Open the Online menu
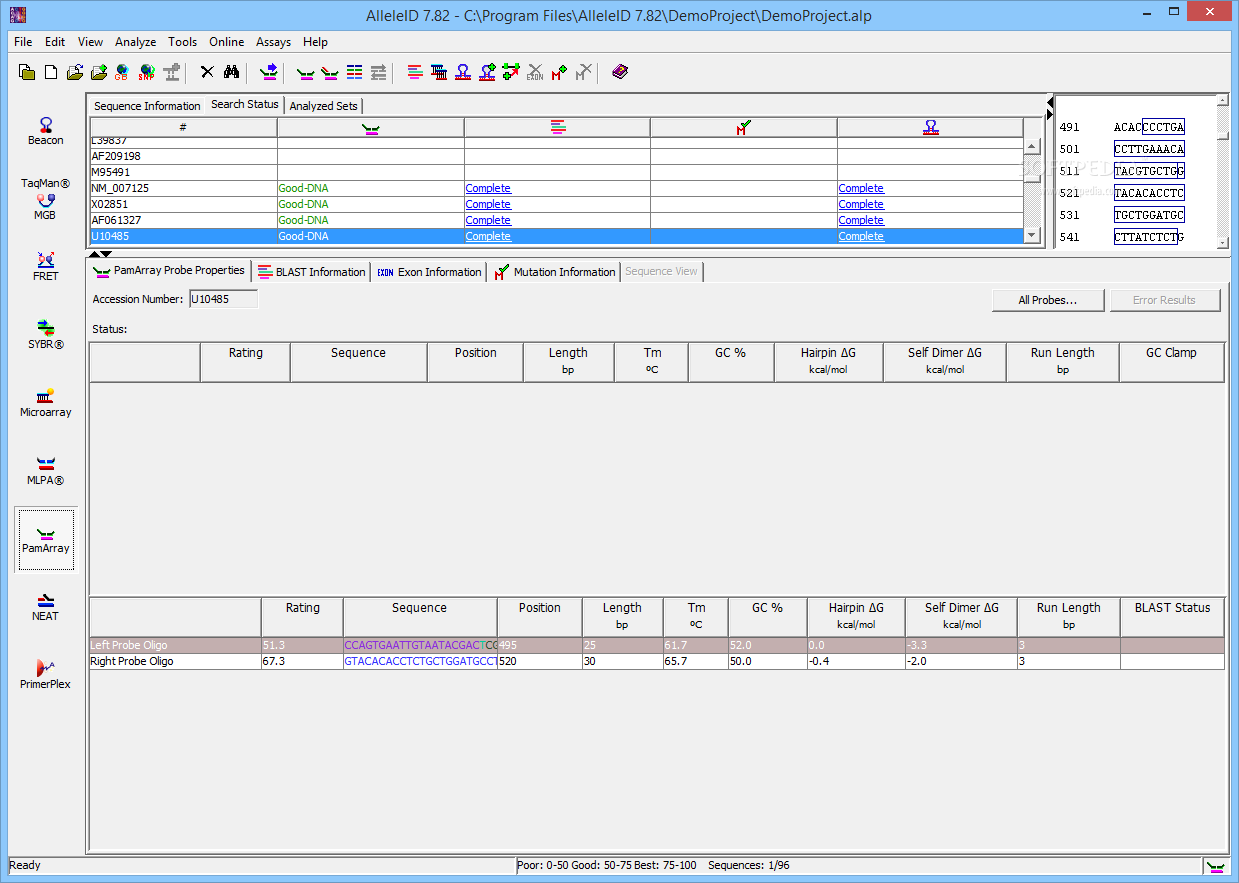 click(227, 42)
